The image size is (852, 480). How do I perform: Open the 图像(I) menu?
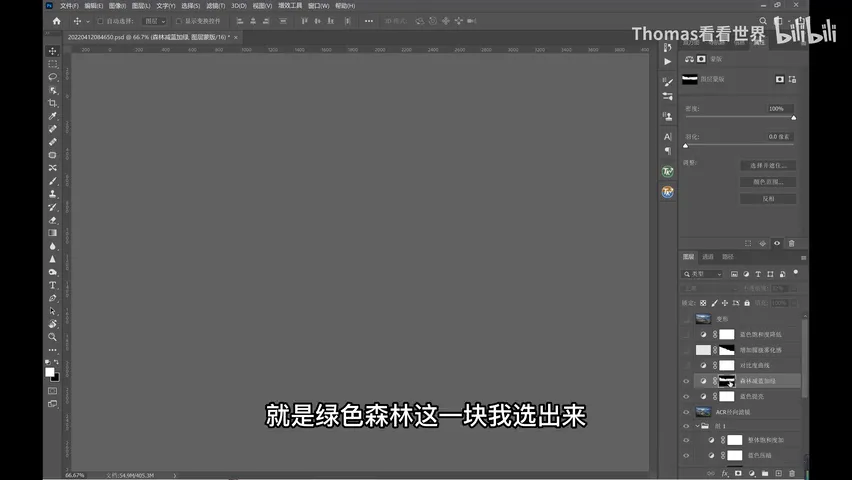(x=117, y=6)
